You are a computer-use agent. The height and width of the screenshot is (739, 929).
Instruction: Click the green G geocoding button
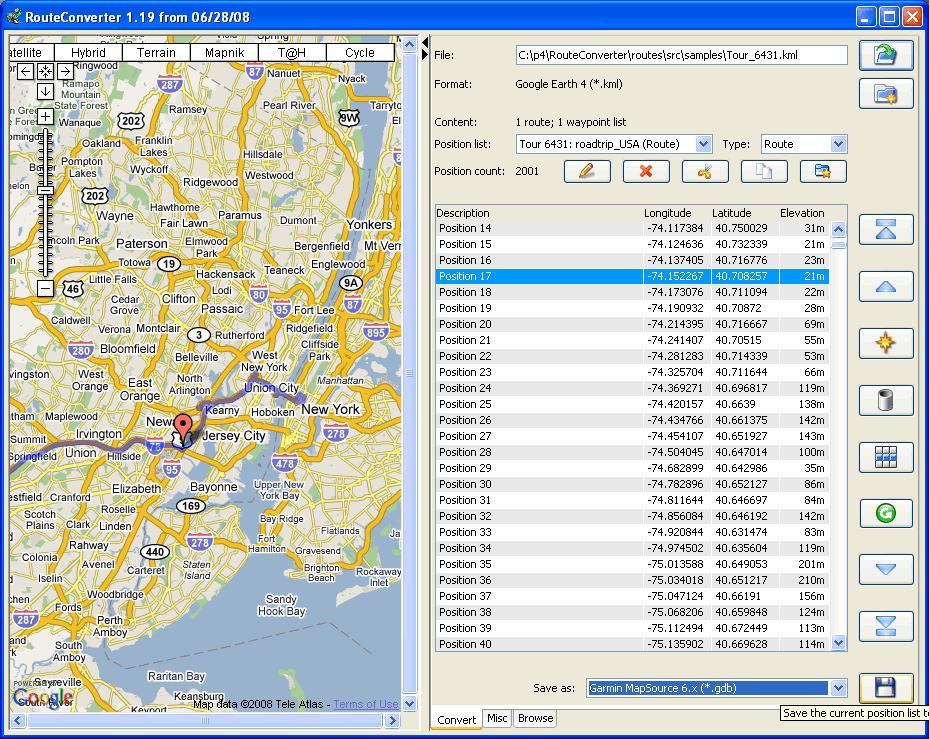point(886,514)
